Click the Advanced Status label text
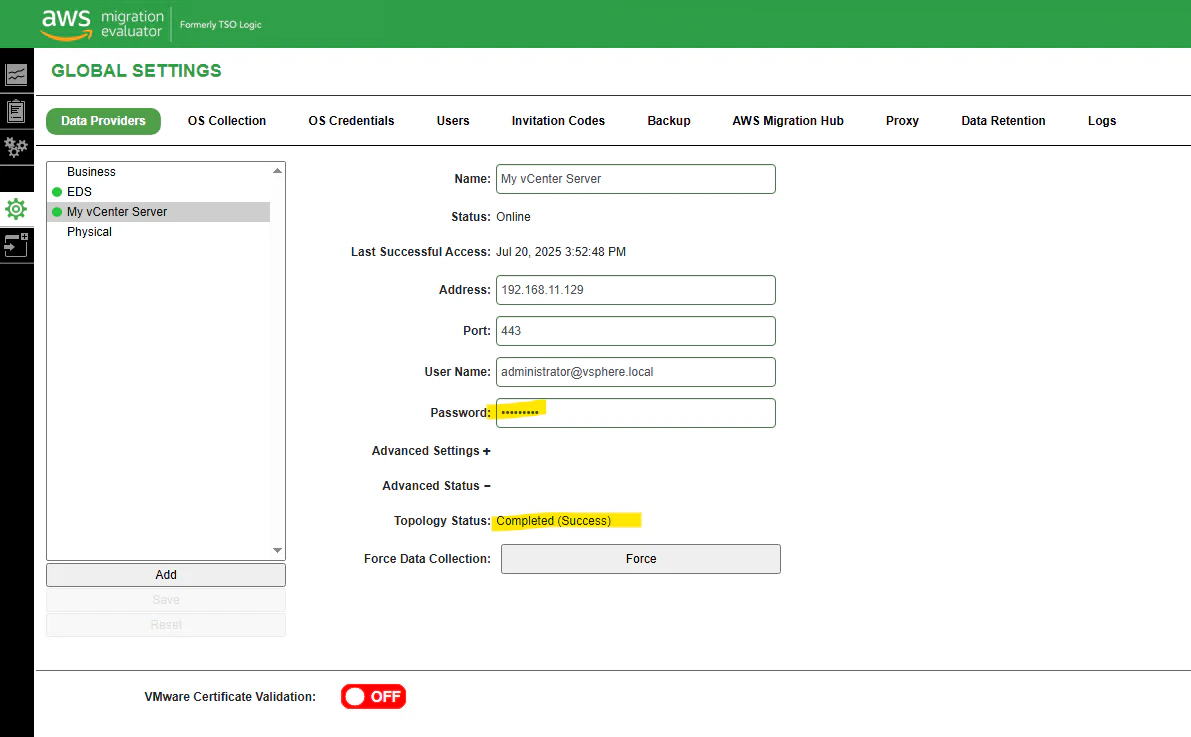 coord(431,486)
